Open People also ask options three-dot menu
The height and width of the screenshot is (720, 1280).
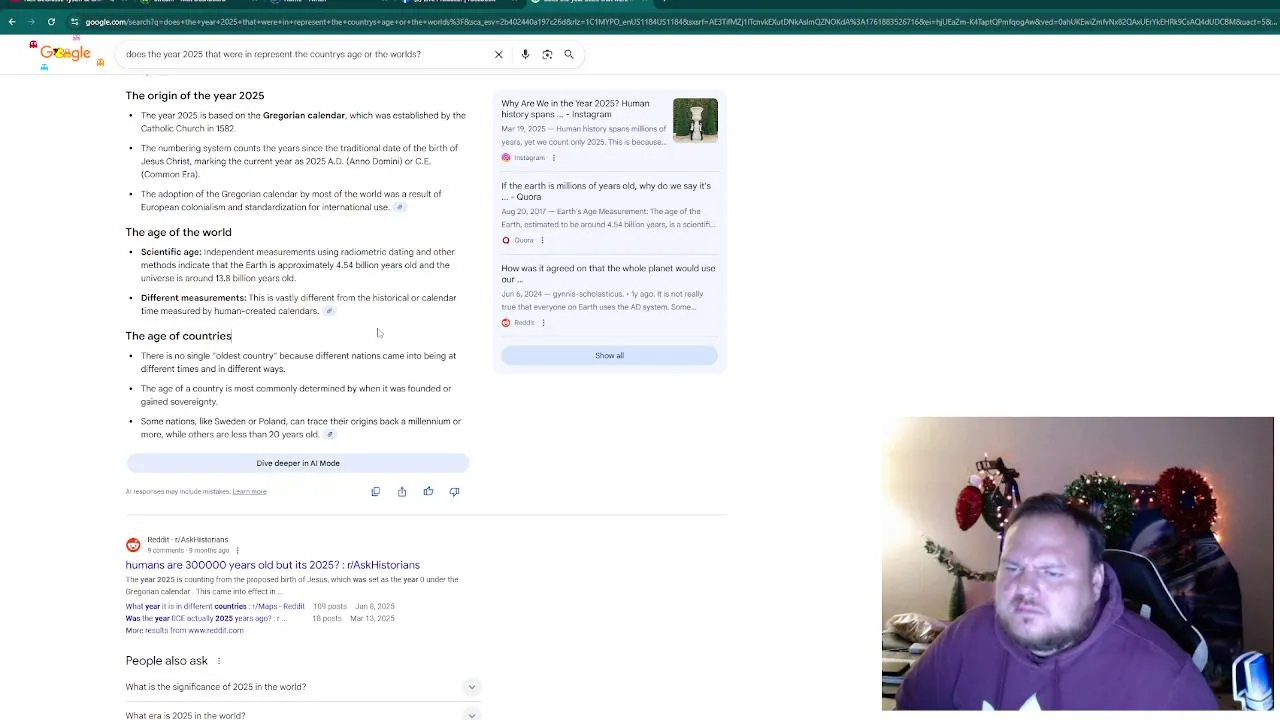[x=219, y=661]
